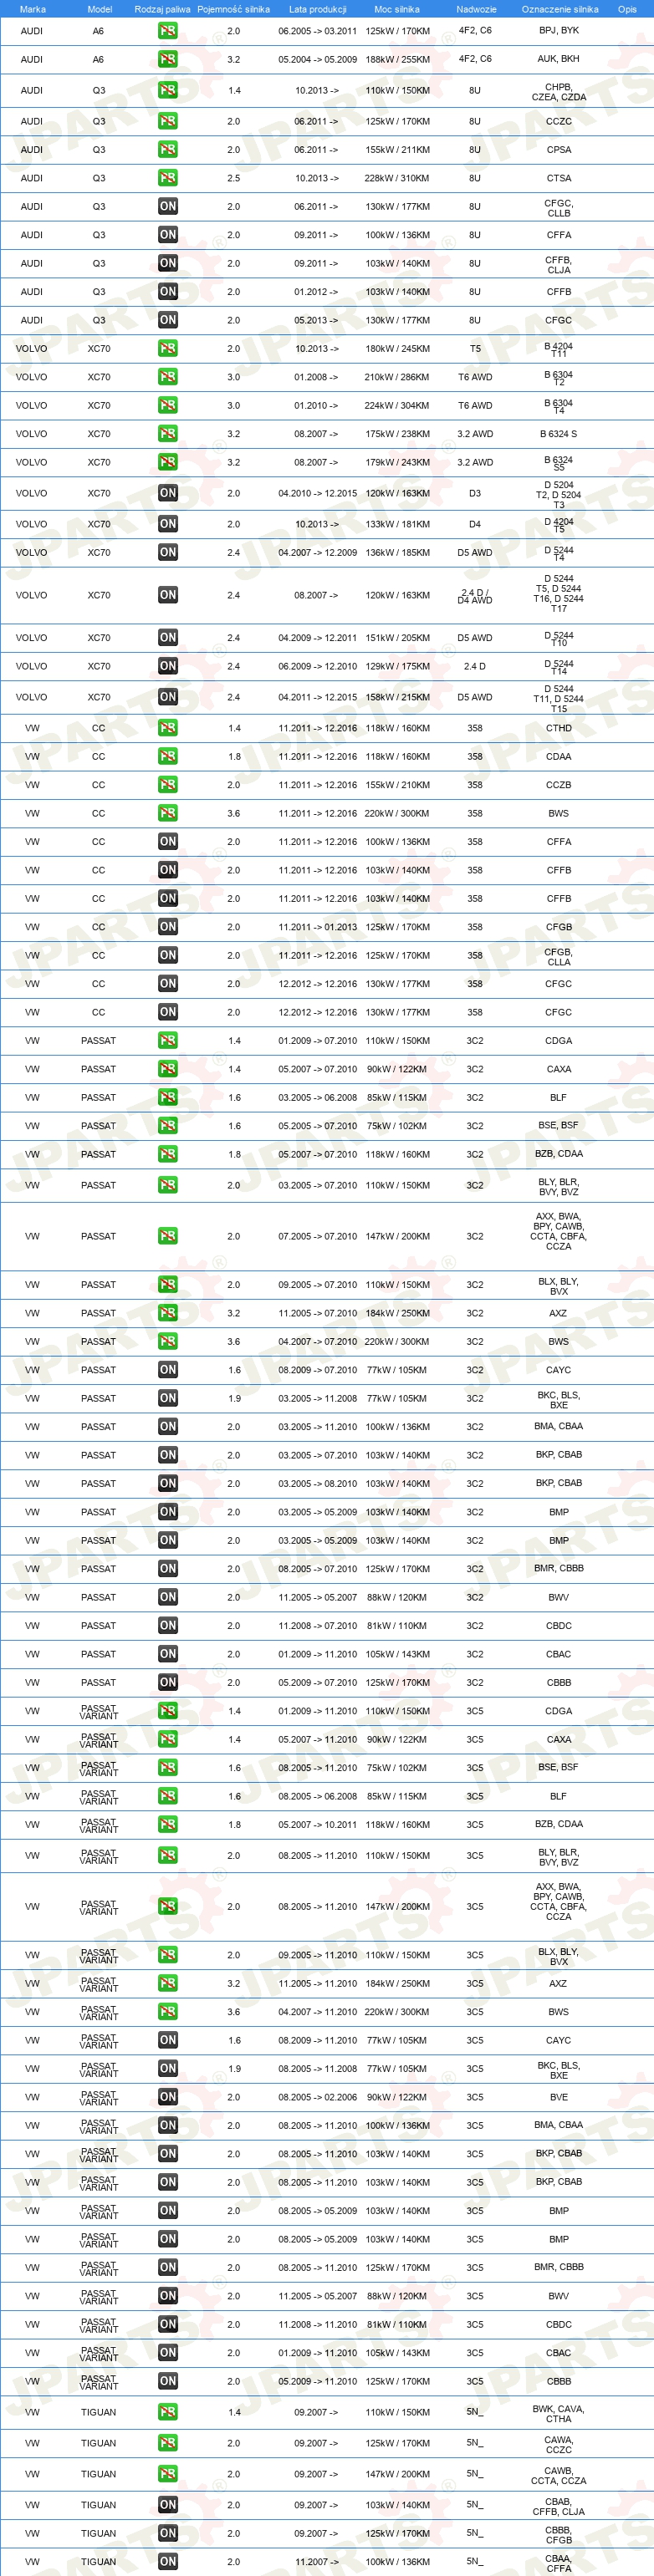Image resolution: width=654 pixels, height=2576 pixels.
Task: Click the PB icon in the VW CC 3.6 BWS row
Action: coord(168,813)
